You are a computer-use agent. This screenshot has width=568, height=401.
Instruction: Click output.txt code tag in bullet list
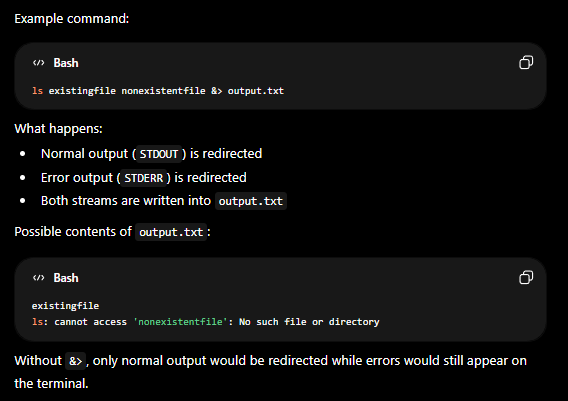tap(251, 201)
